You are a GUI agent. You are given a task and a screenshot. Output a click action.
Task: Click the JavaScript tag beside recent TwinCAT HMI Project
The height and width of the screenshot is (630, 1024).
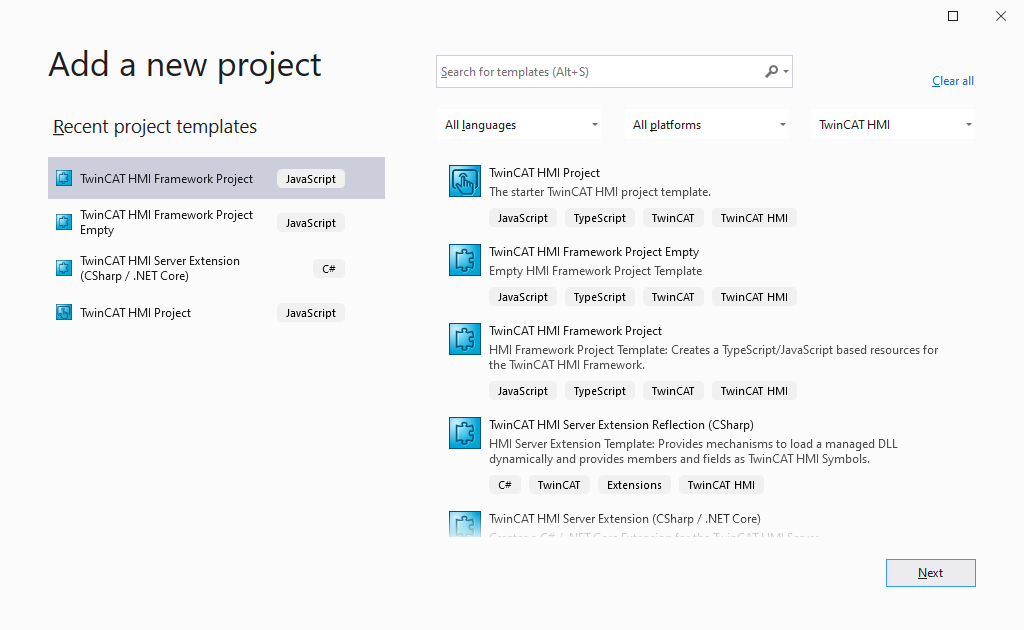point(311,313)
